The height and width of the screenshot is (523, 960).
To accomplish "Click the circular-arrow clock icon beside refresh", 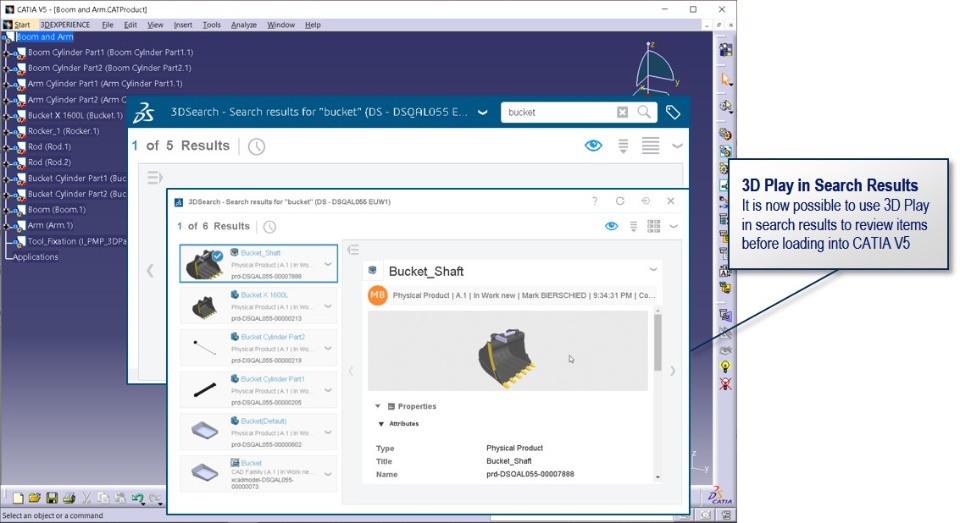I will (645, 201).
